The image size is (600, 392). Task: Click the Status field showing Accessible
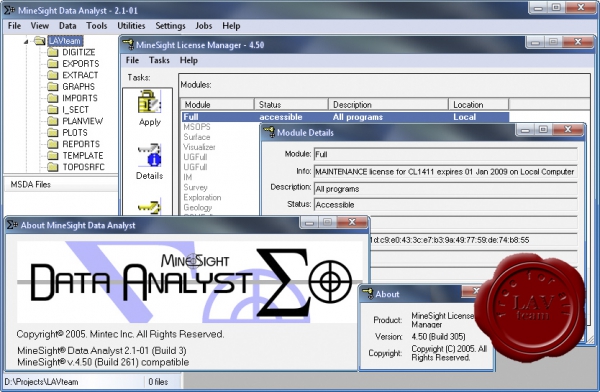[x=445, y=204]
